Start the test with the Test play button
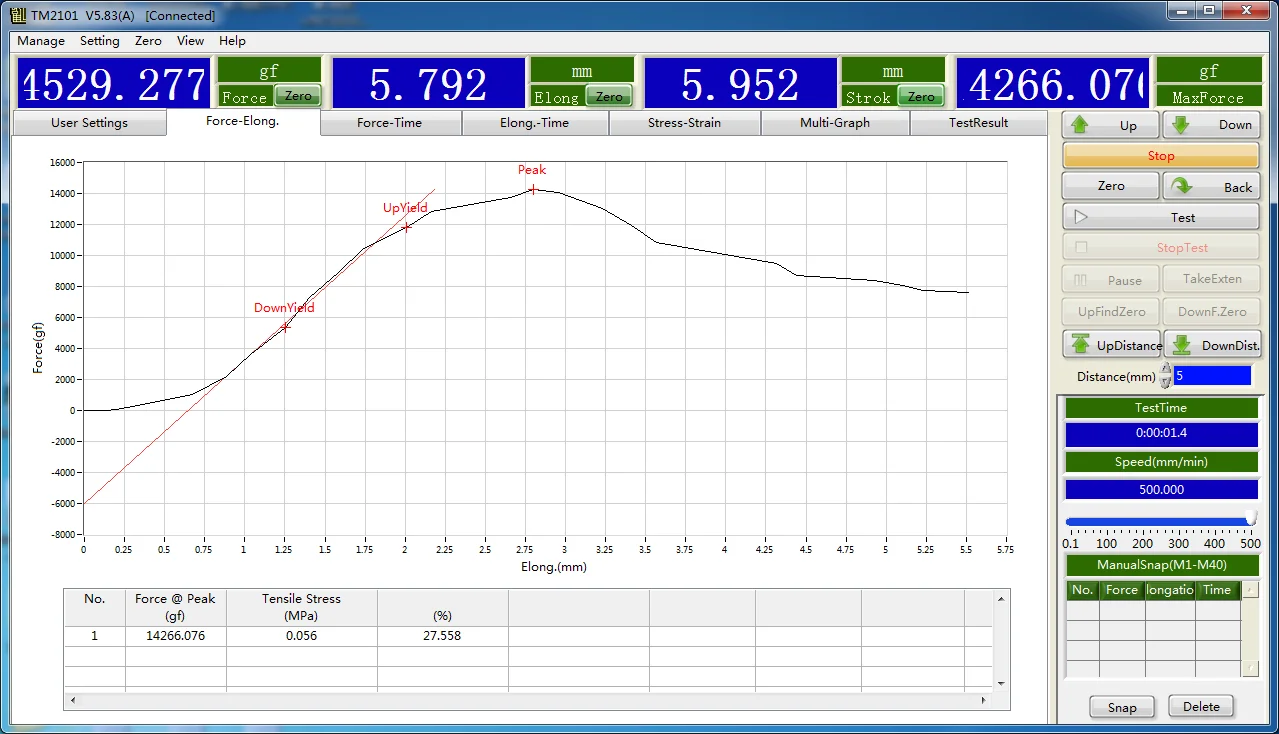This screenshot has width=1279, height=734. coord(1160,217)
